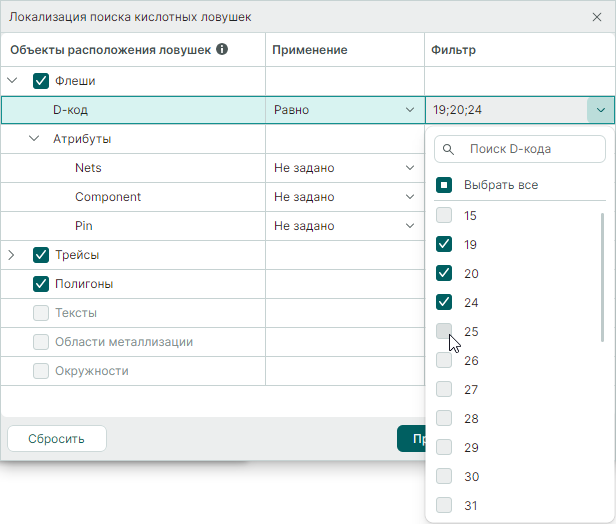
Task: Close the localization dialog window
Action: pos(598,17)
